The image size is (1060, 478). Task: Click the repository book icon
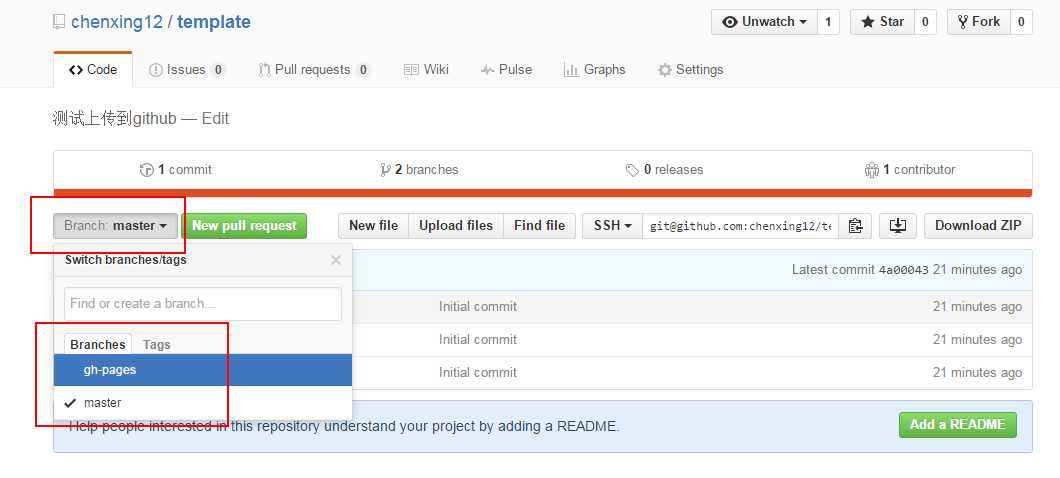pyautogui.click(x=59, y=22)
